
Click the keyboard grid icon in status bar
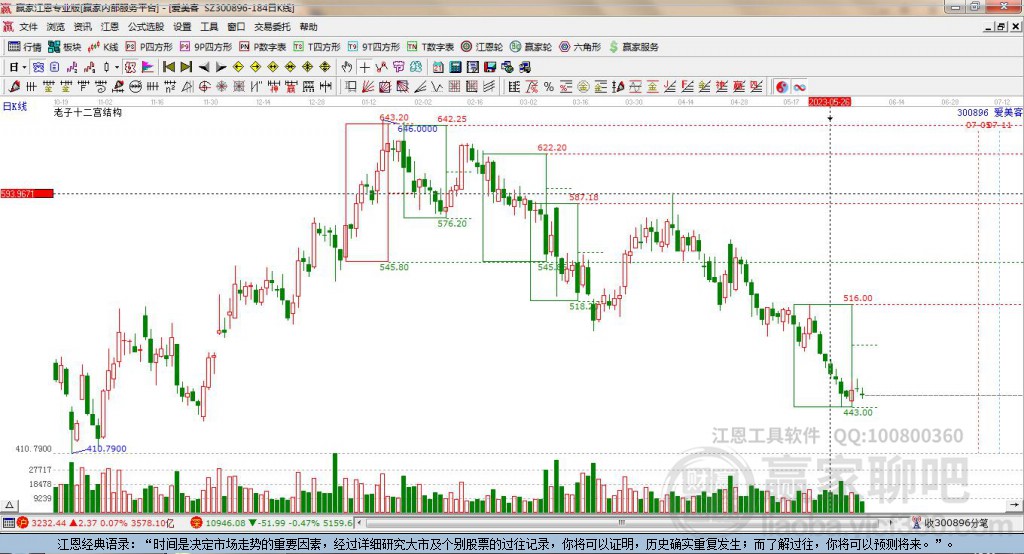click(8, 523)
